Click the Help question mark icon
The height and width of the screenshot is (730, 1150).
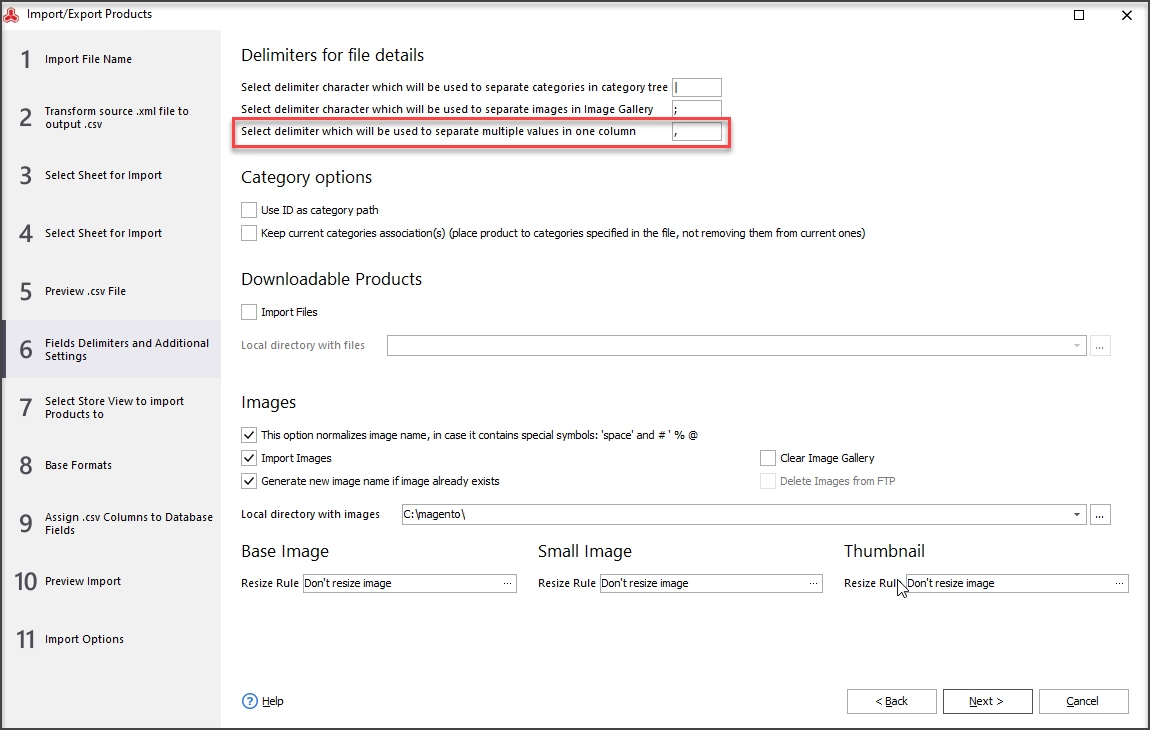(249, 701)
